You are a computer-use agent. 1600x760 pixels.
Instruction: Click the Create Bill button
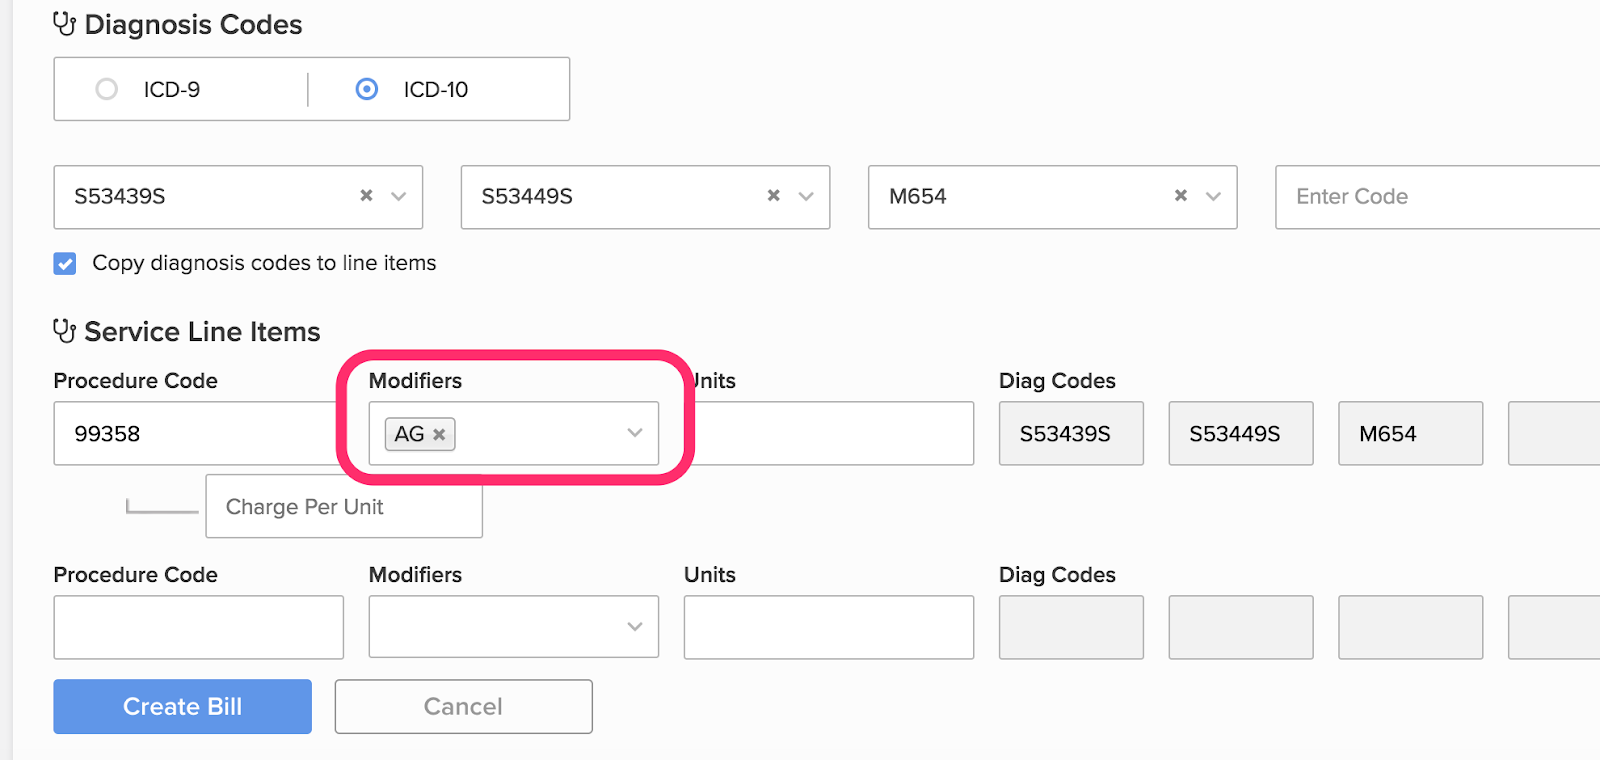coord(182,707)
